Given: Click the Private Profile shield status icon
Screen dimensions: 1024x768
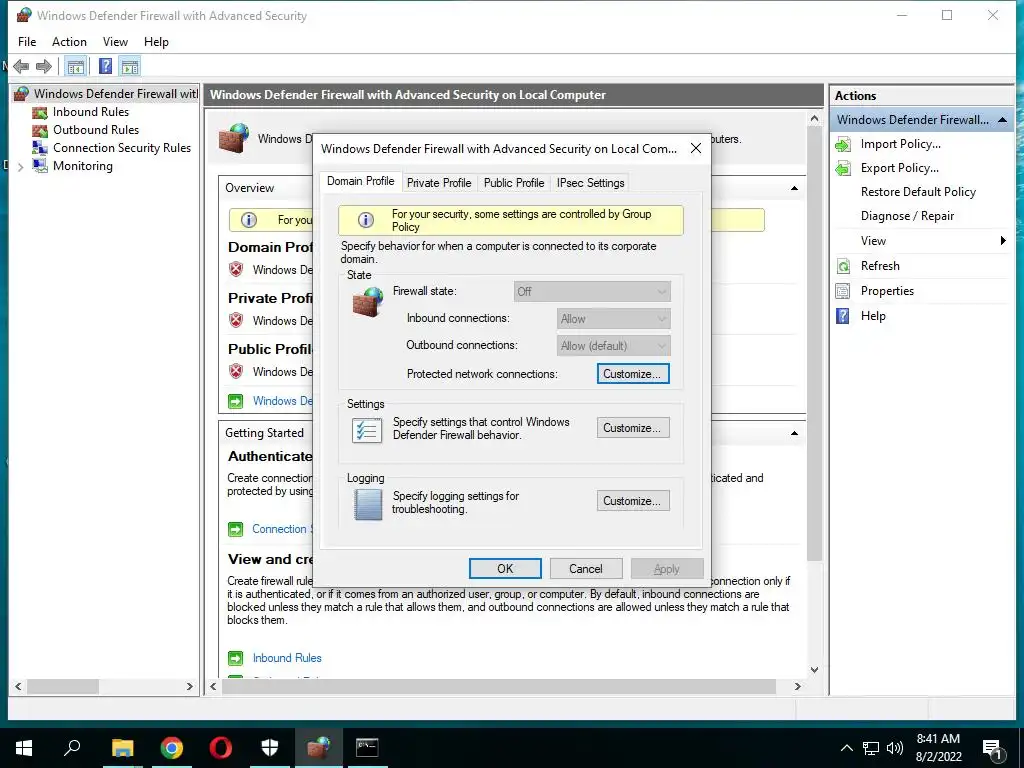Looking at the screenshot, I should tap(236, 321).
